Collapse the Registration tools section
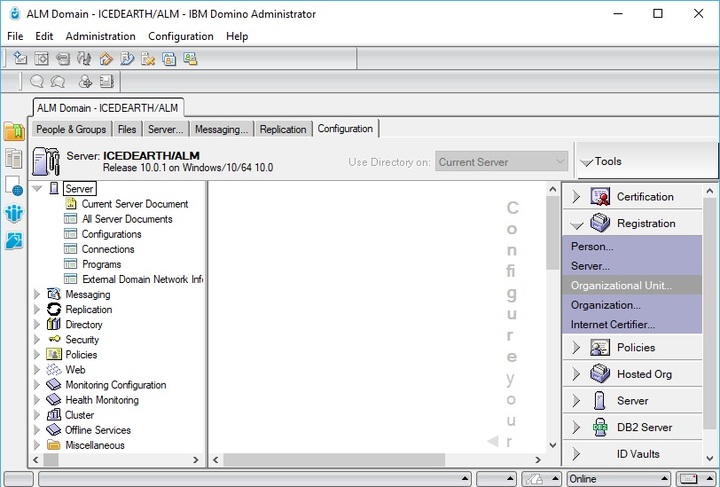The height and width of the screenshot is (487, 720). 576,225
